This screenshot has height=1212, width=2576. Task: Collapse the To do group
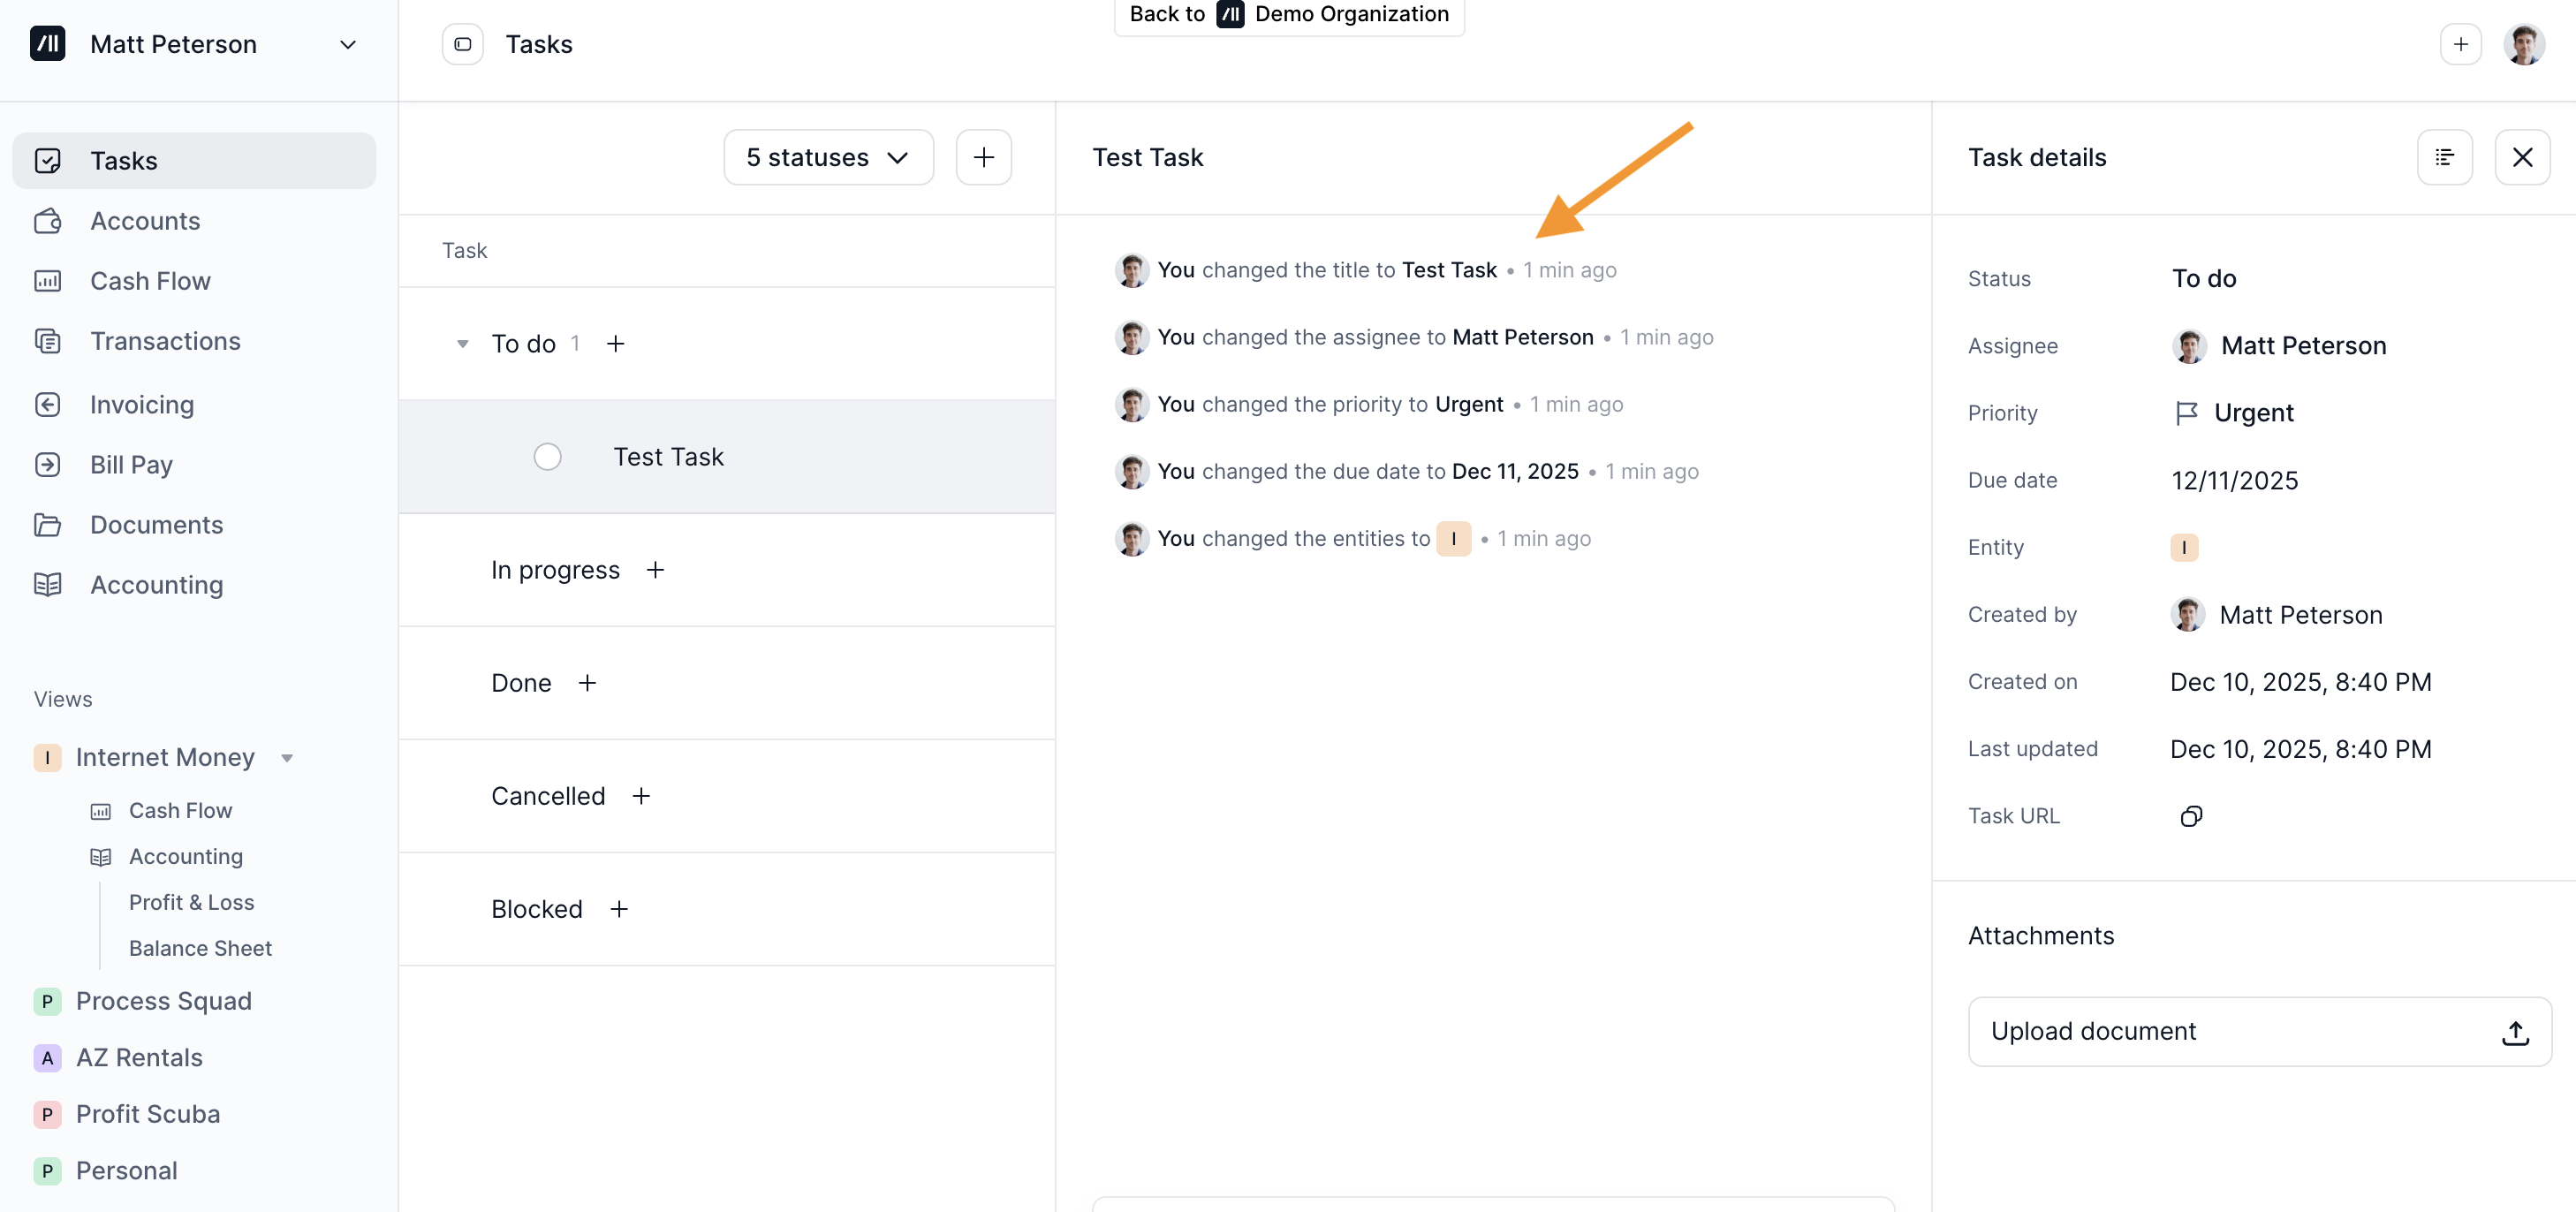coord(462,344)
